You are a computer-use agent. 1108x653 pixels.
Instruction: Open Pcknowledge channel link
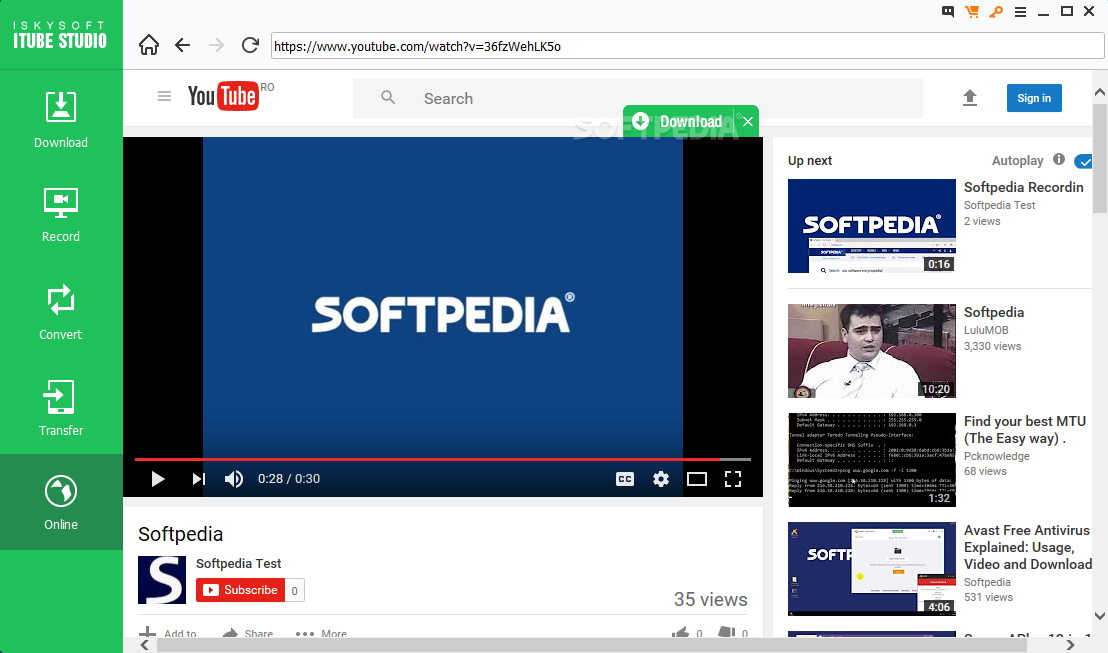tap(996, 456)
